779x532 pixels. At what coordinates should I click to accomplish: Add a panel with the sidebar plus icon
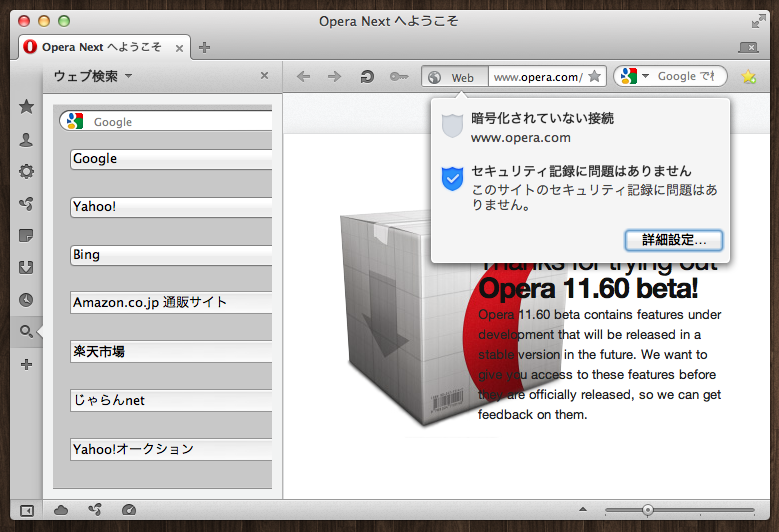(26, 365)
